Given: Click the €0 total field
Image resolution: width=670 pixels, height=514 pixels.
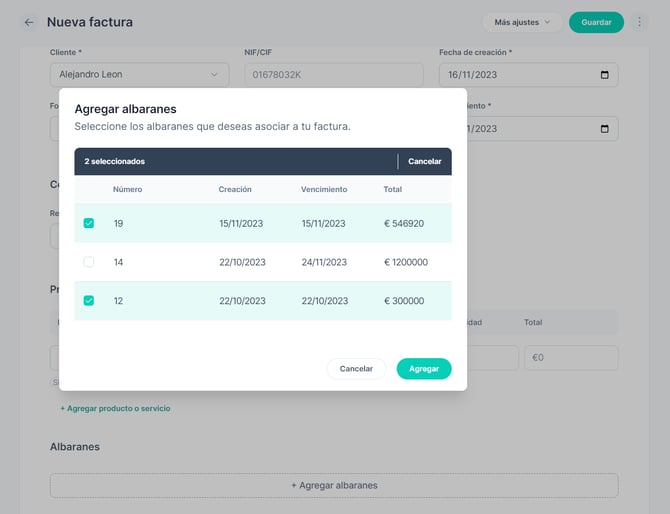Looking at the screenshot, I should coord(571,357).
